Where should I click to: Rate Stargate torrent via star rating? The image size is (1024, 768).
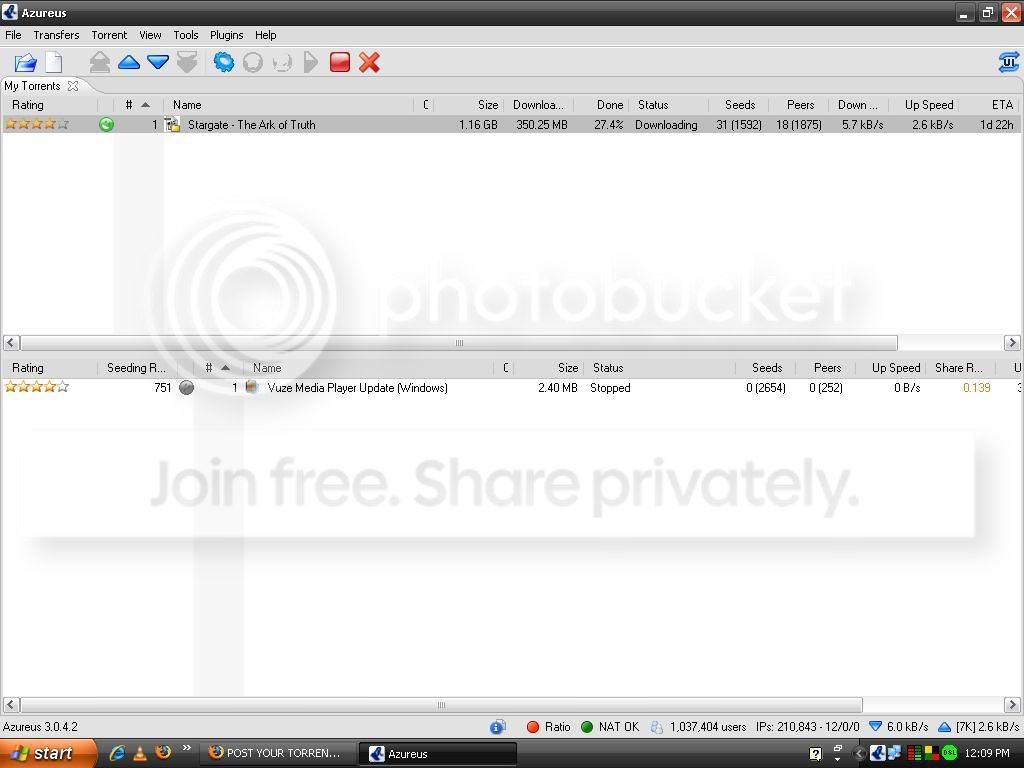coord(37,124)
